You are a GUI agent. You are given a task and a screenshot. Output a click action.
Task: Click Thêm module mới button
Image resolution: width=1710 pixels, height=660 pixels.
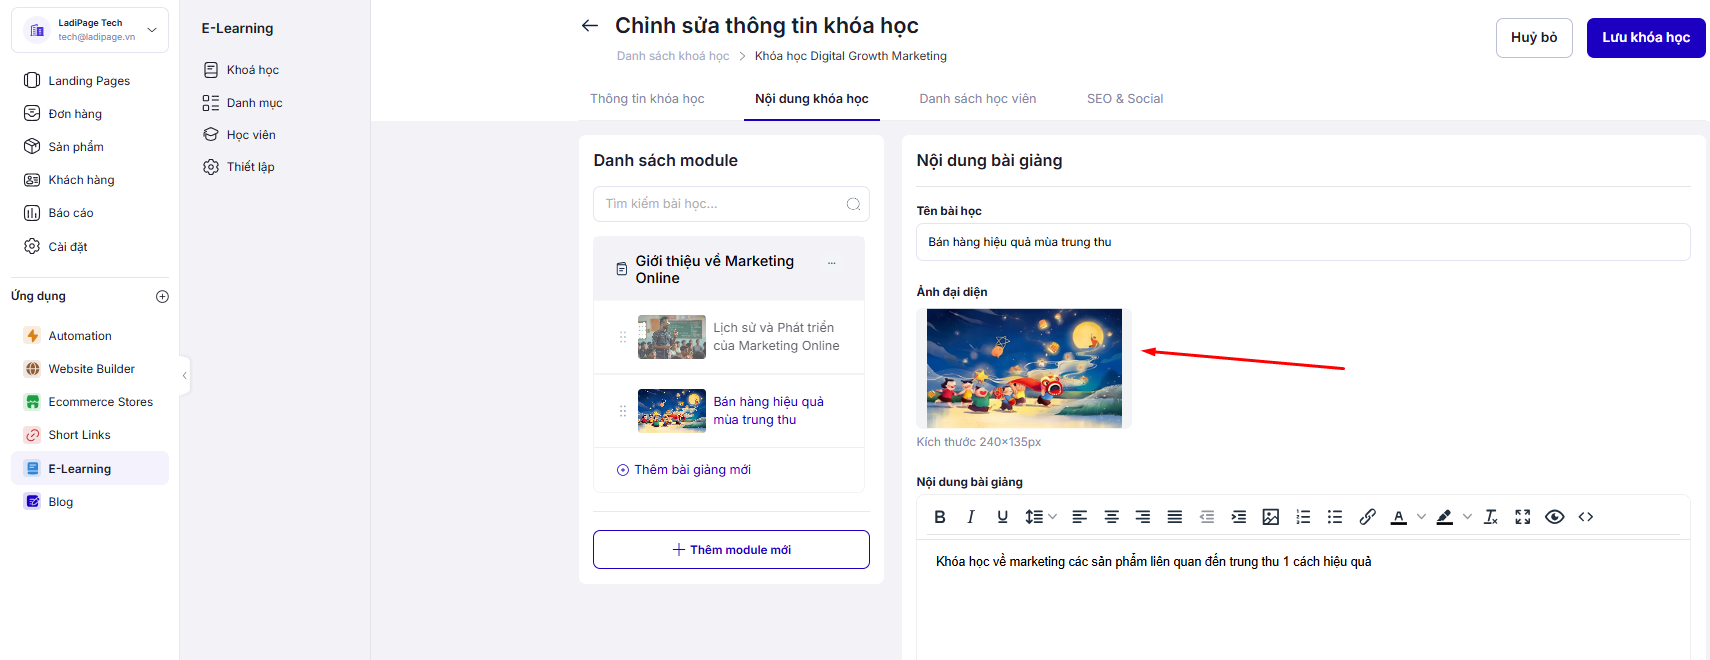pyautogui.click(x=731, y=550)
